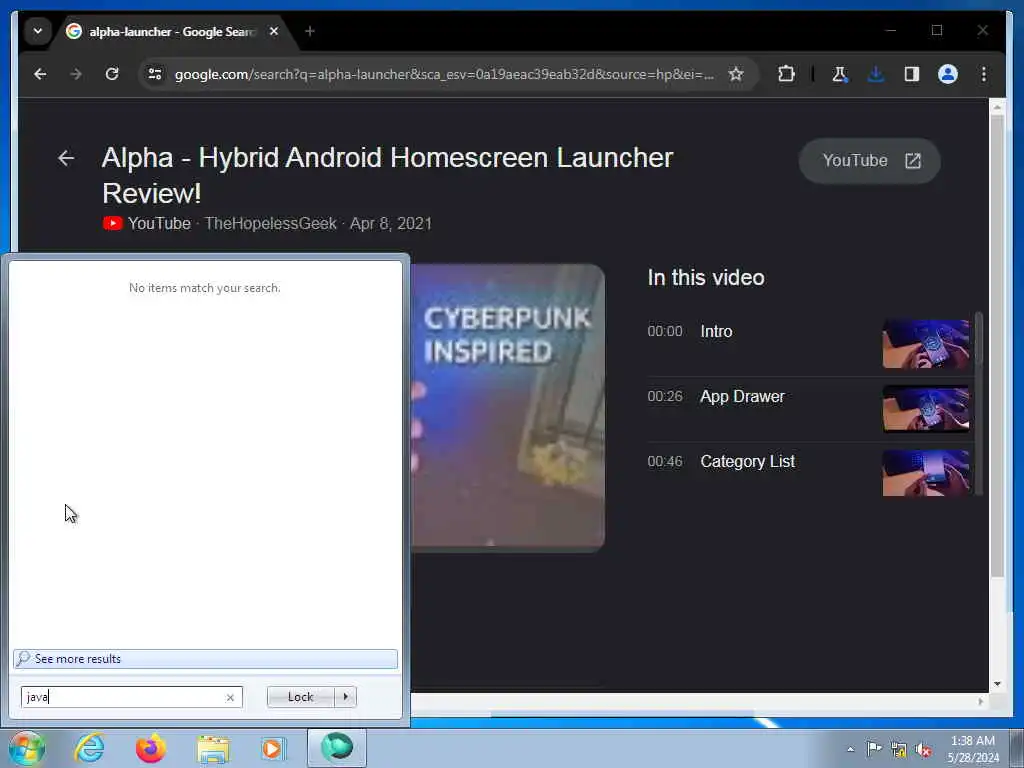Screen dimensions: 1024x768
Task: Launch Internet Explorer from the taskbar
Action: (x=89, y=748)
